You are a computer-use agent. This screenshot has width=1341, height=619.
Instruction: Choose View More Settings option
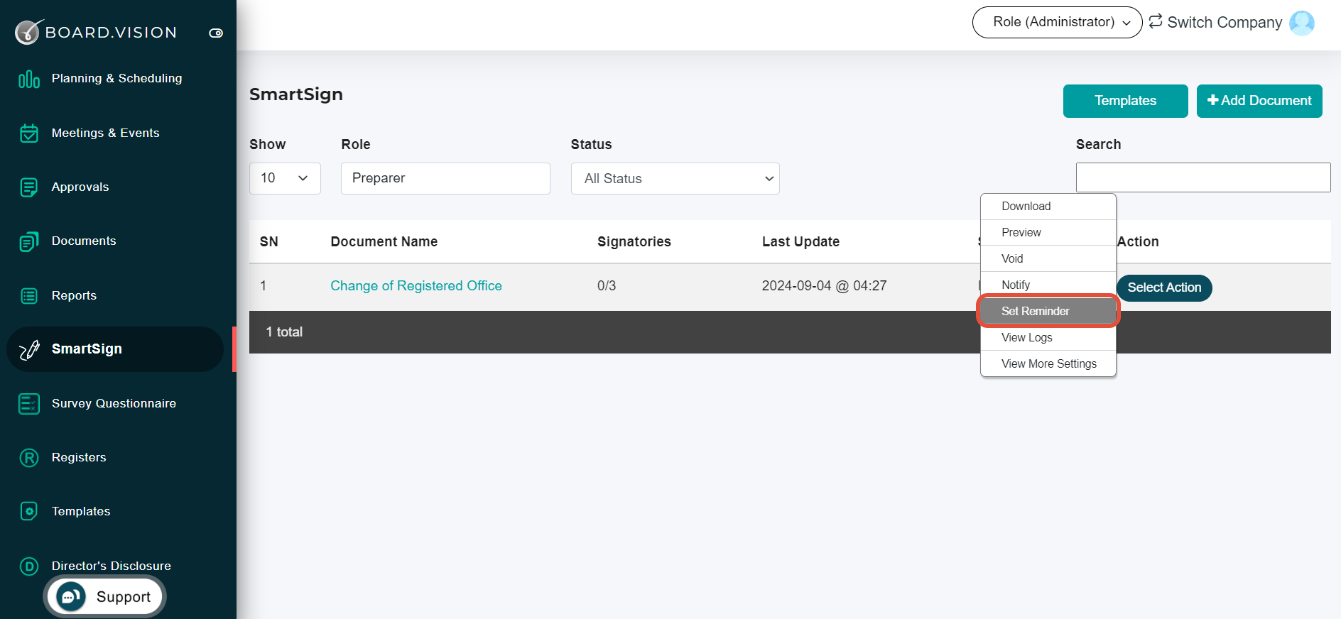pyautogui.click(x=1048, y=364)
